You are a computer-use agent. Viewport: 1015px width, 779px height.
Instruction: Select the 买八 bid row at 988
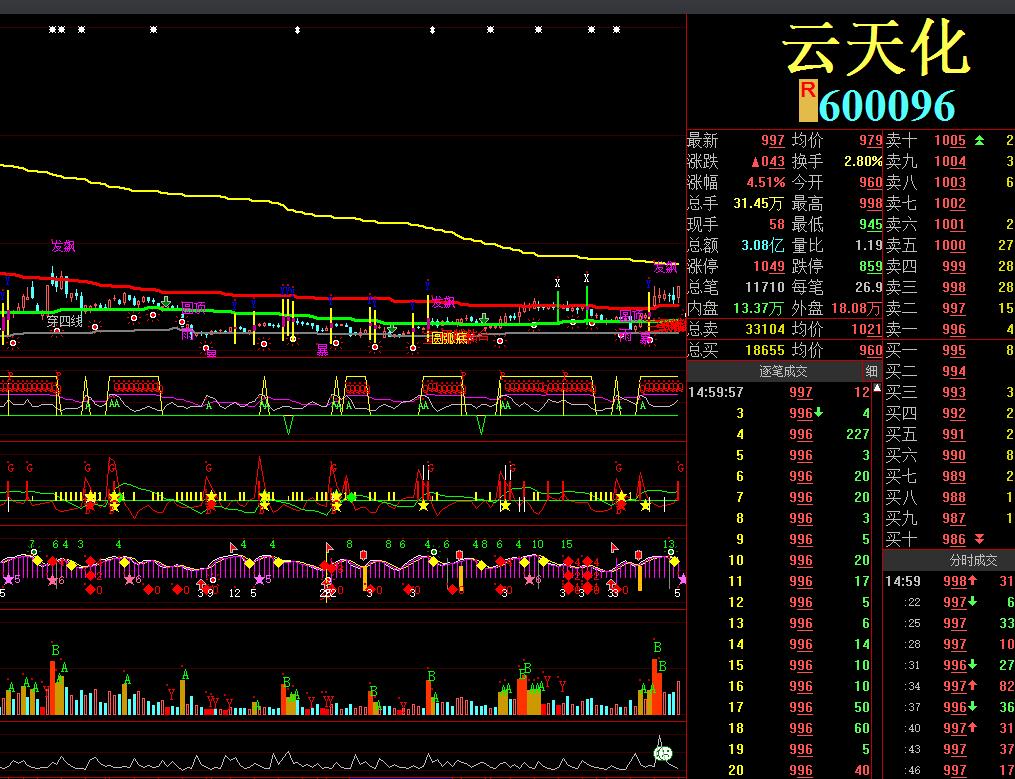pyautogui.click(x=950, y=497)
